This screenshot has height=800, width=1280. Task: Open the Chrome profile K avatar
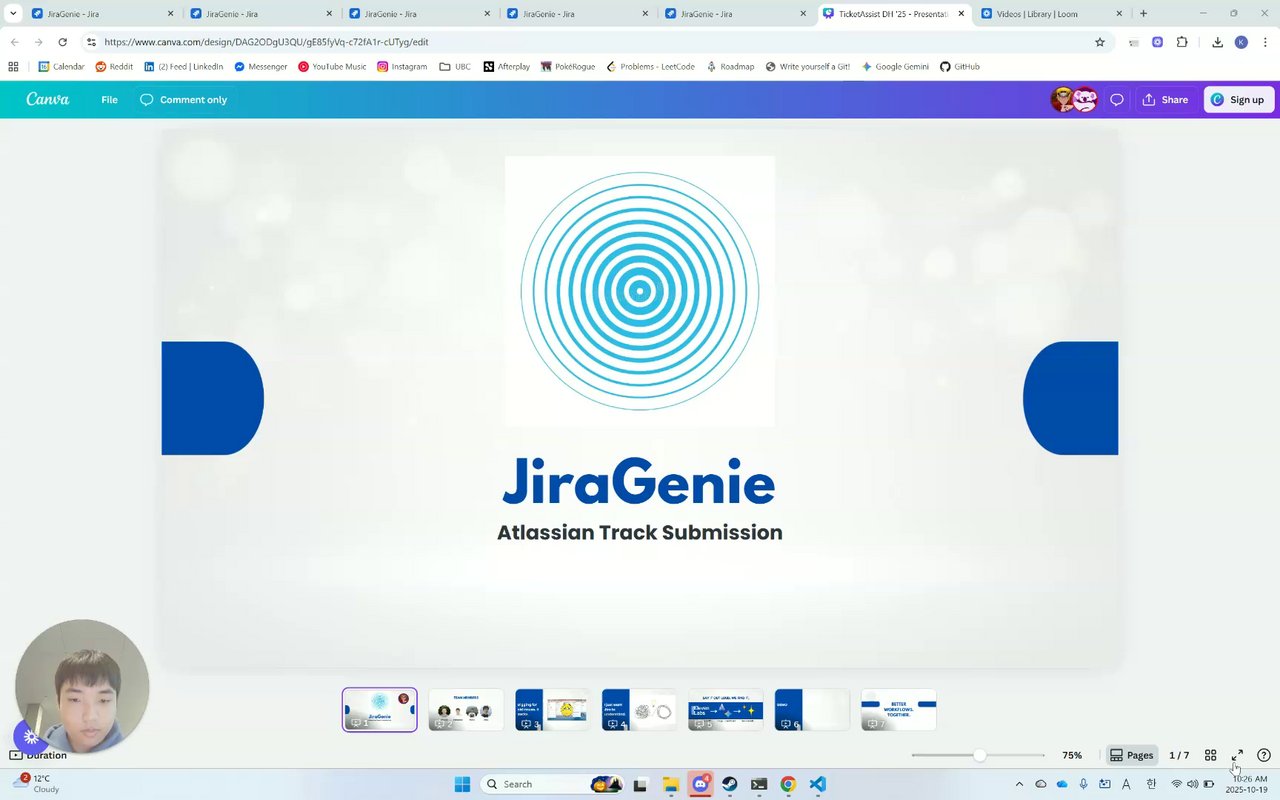point(1241,42)
